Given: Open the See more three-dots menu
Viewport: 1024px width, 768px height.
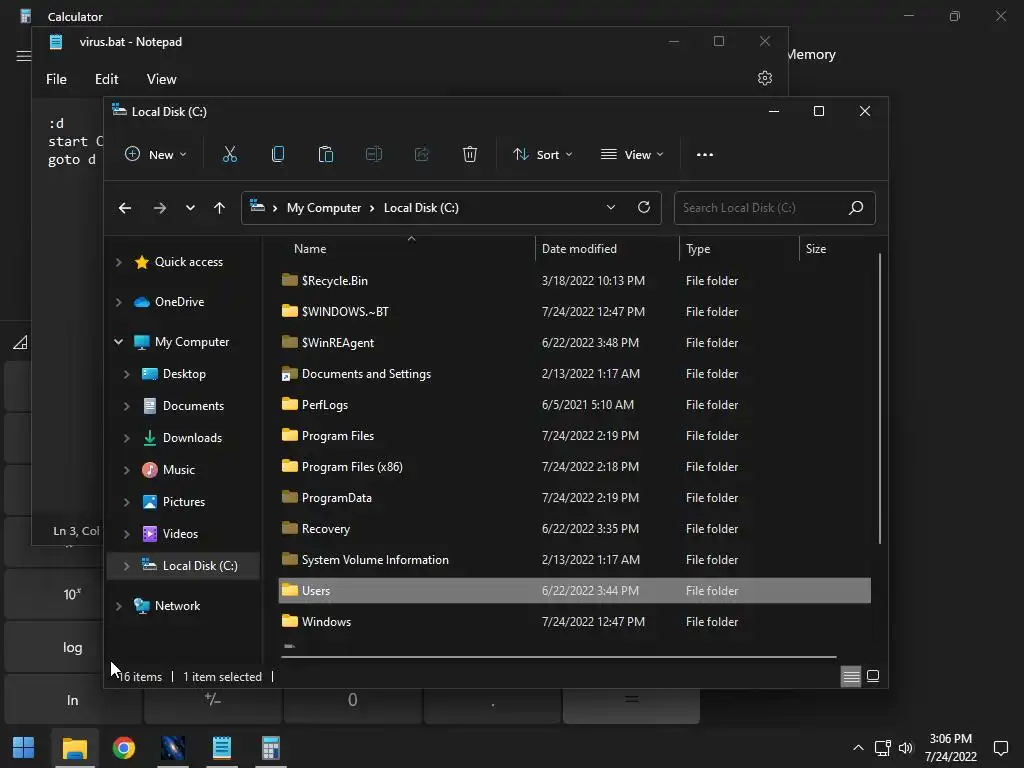Looking at the screenshot, I should coord(705,155).
